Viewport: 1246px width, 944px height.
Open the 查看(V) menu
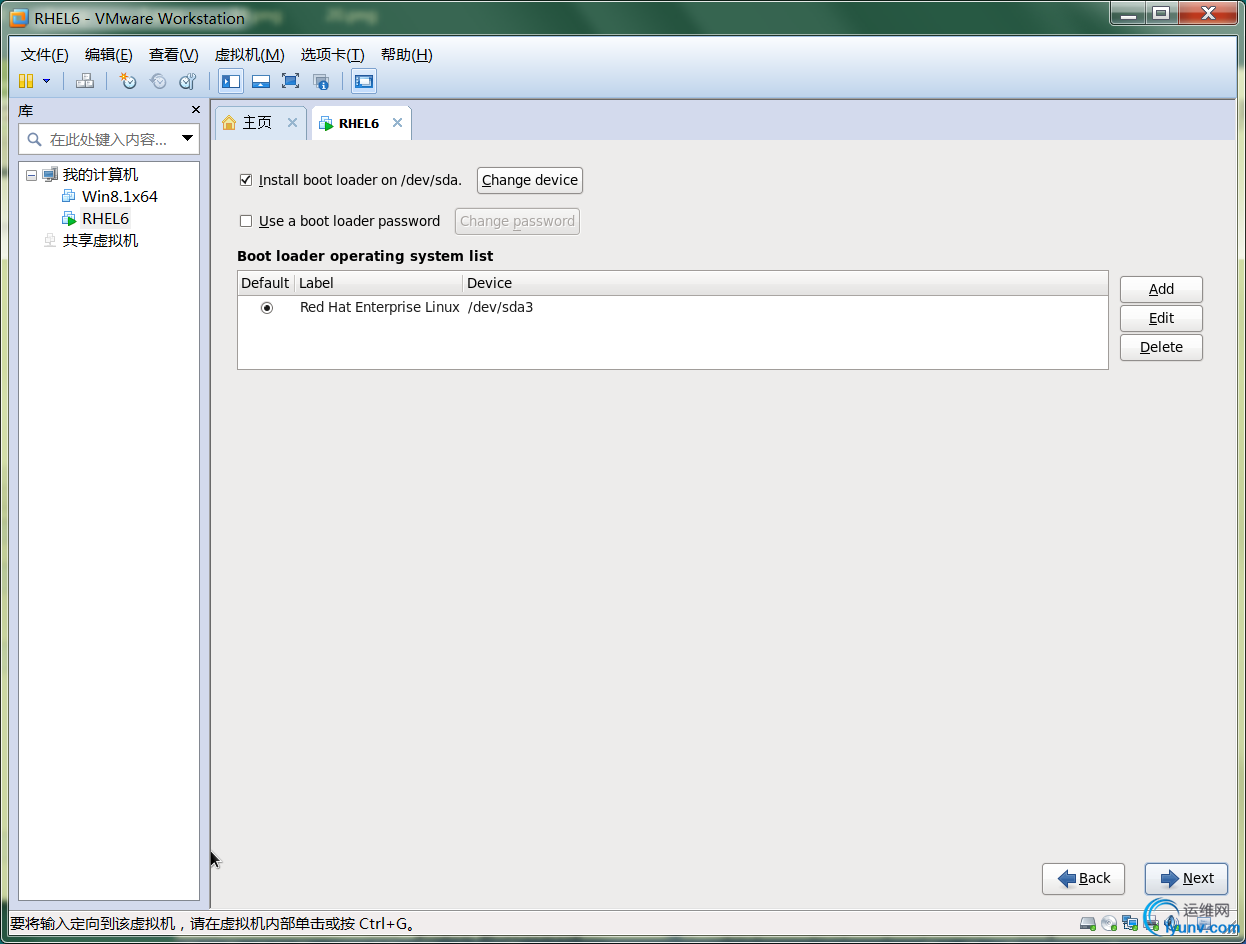(173, 55)
